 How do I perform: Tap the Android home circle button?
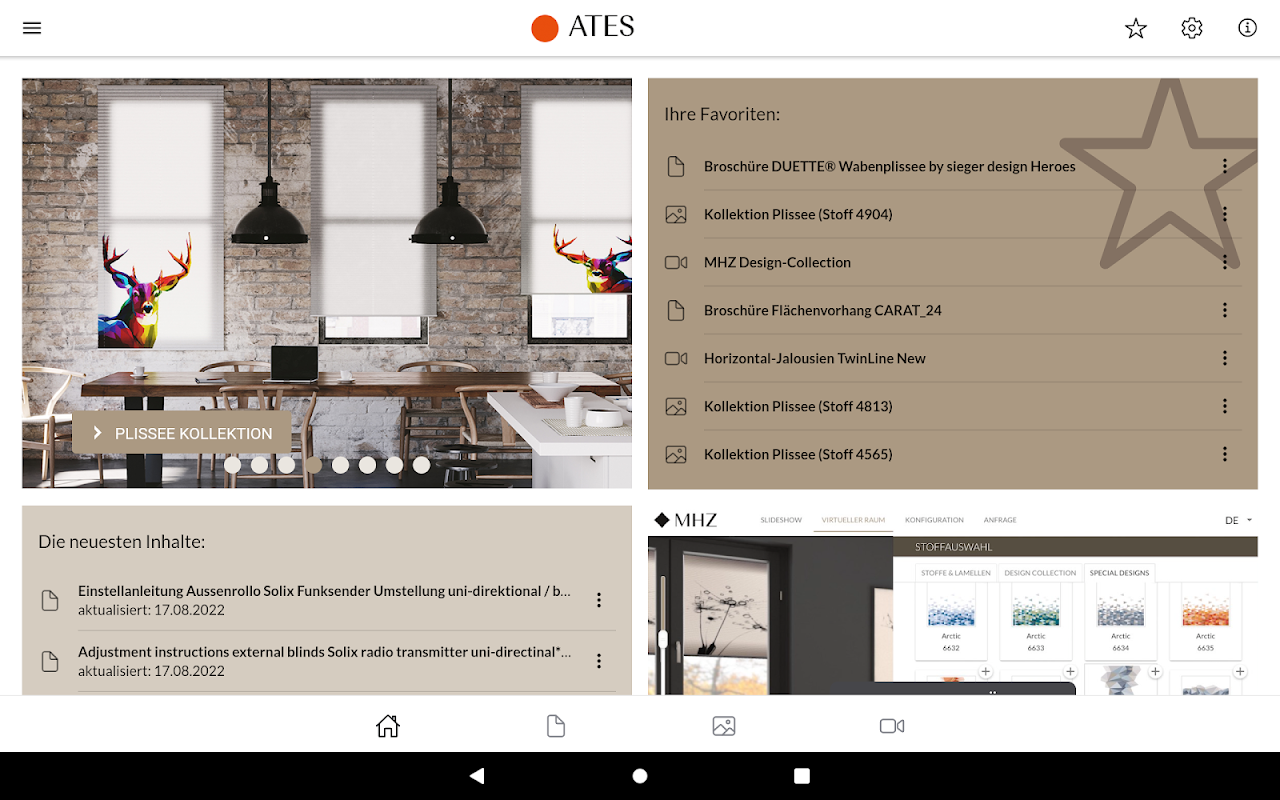640,776
